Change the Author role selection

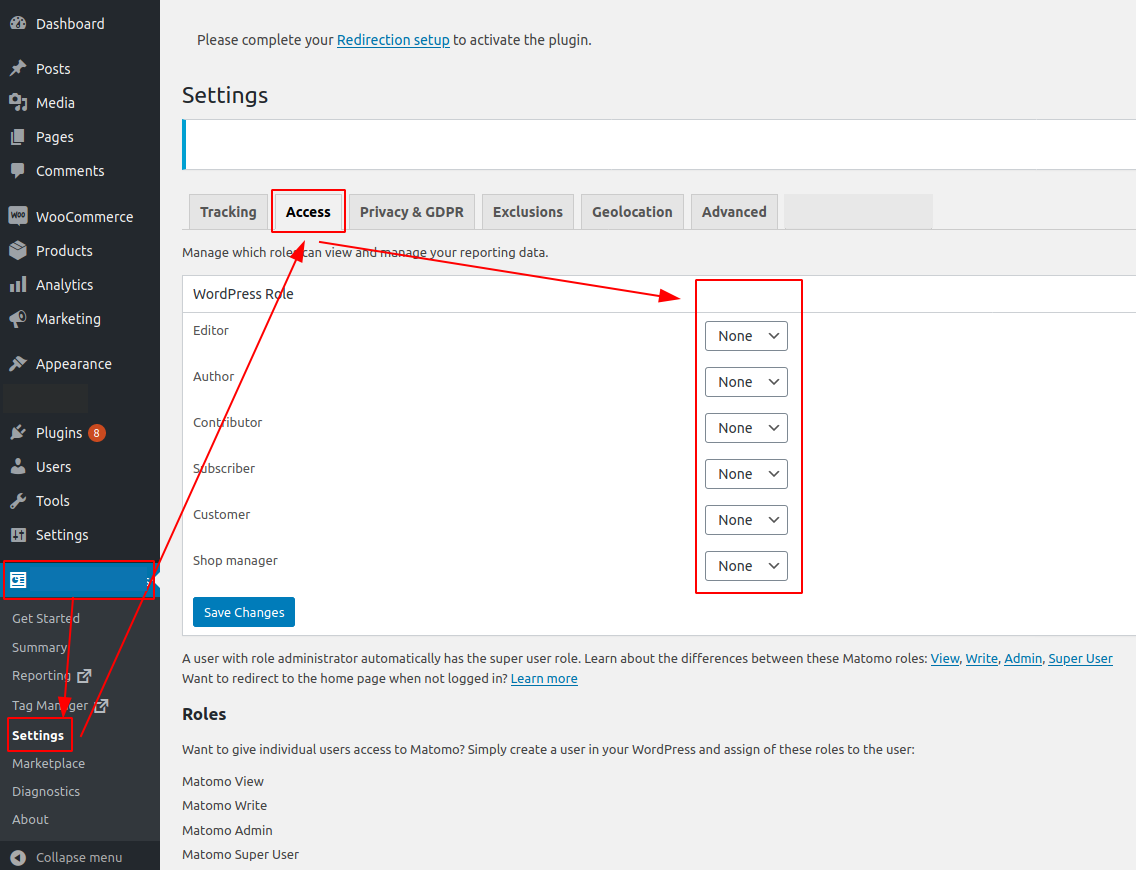pyautogui.click(x=746, y=382)
